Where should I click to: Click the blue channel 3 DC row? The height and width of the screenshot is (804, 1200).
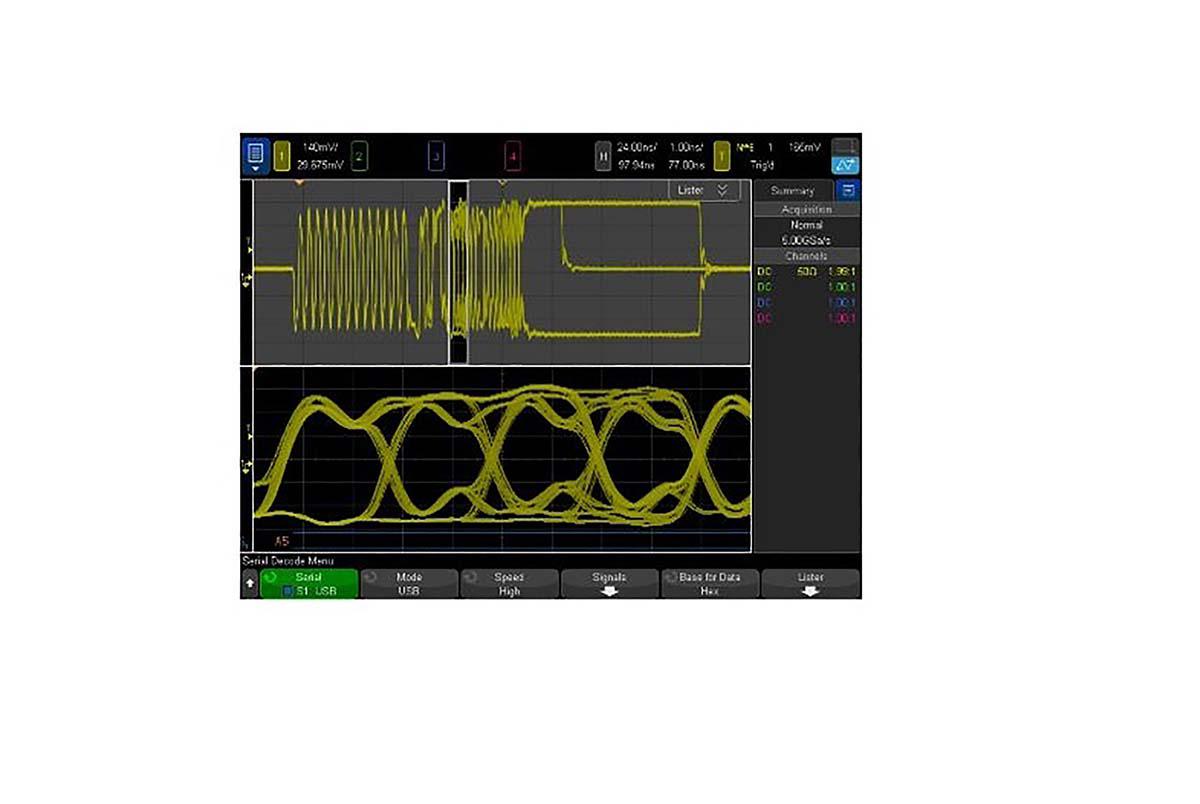806,302
